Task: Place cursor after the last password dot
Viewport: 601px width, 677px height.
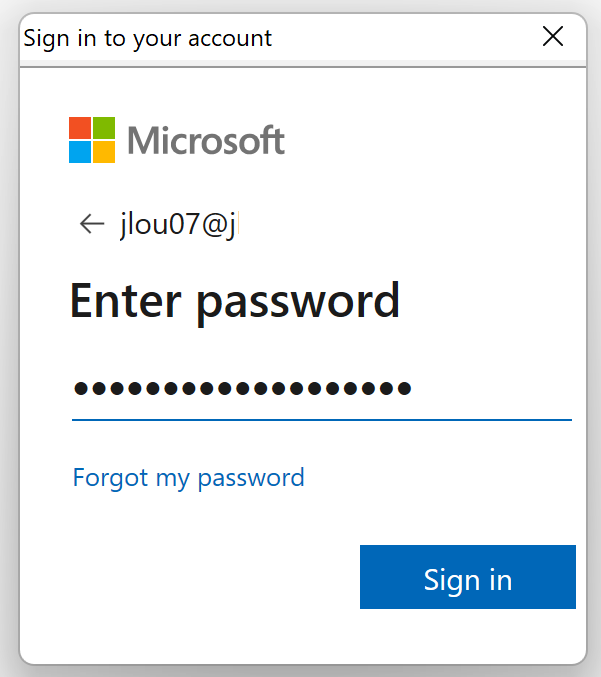Action: click(x=412, y=389)
